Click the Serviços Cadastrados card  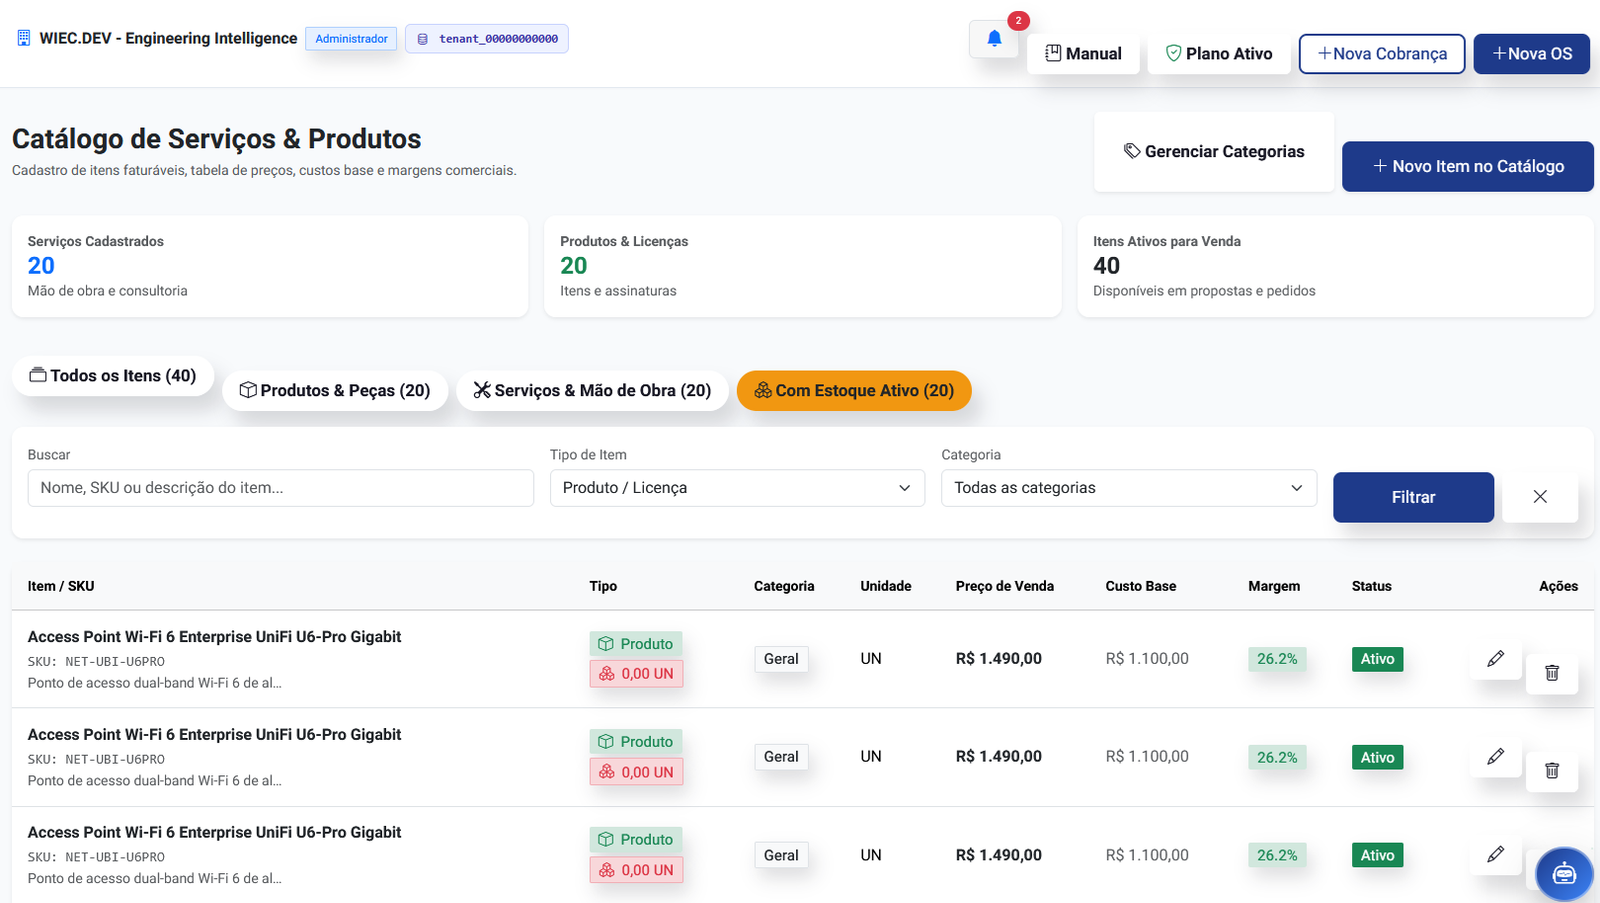[x=270, y=267]
